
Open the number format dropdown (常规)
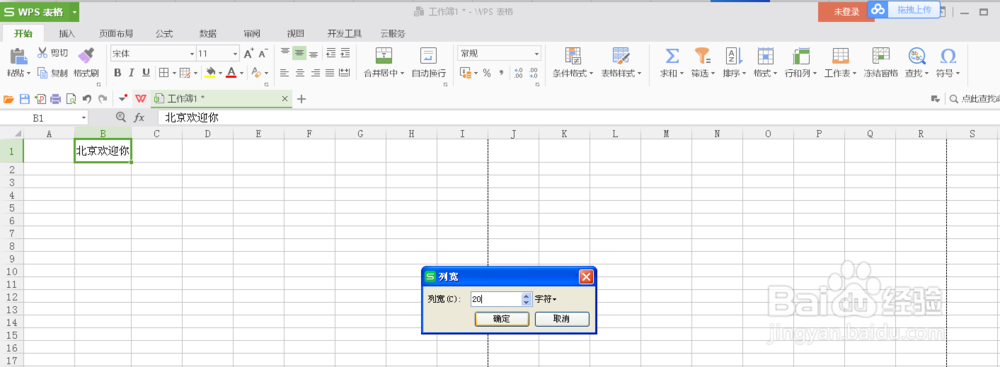536,54
